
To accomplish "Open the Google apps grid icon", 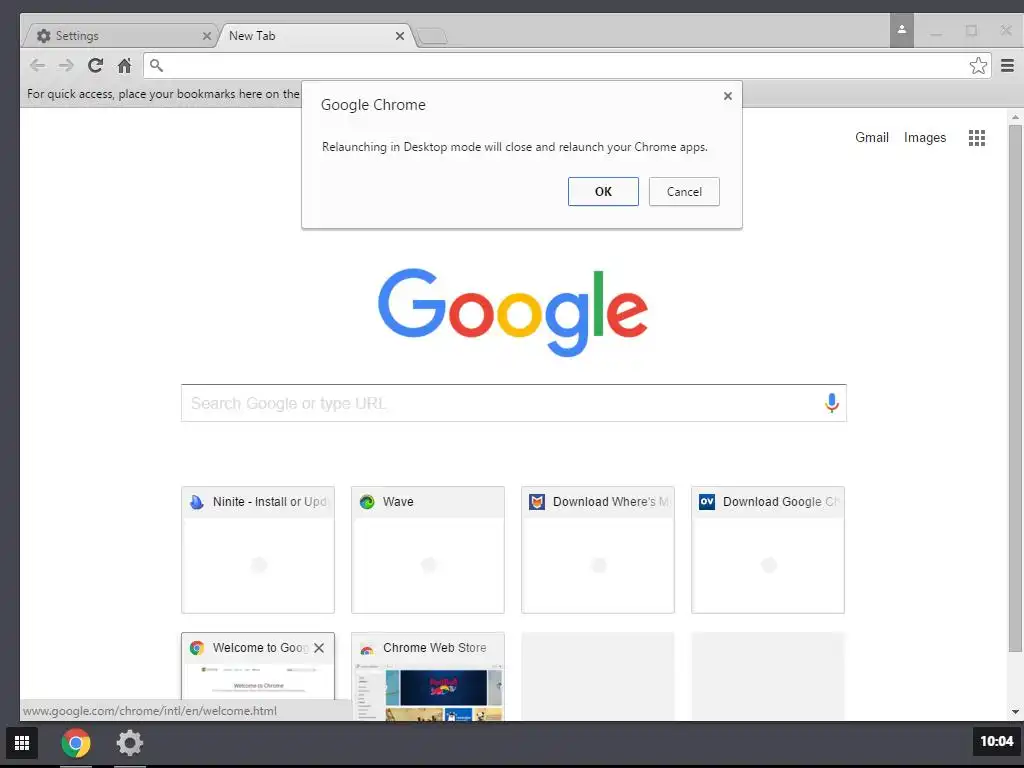I will point(976,138).
